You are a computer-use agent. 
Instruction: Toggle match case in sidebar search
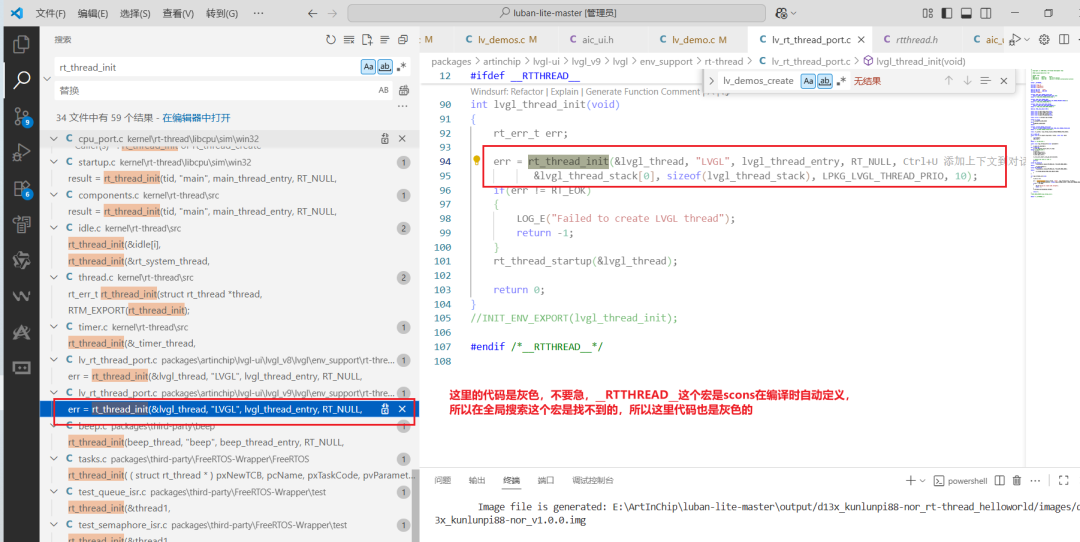(x=368, y=67)
